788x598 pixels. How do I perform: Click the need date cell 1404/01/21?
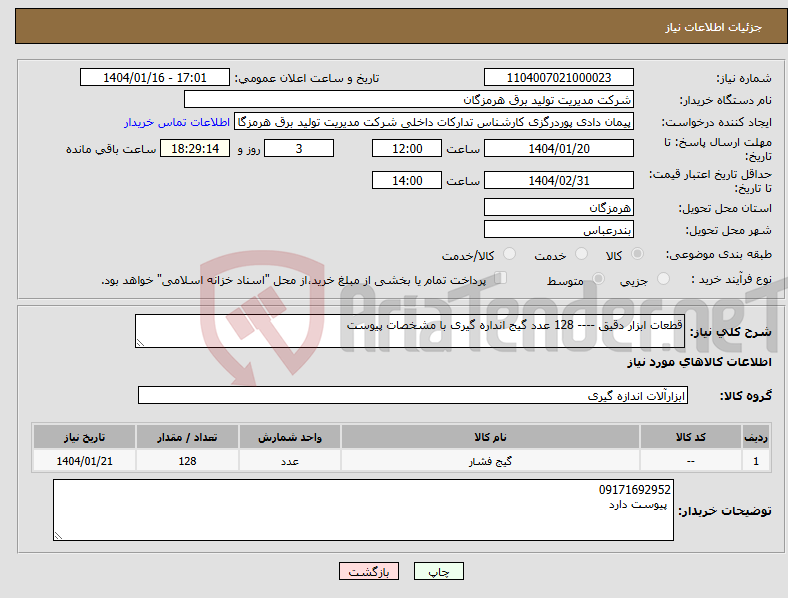pyautogui.click(x=84, y=460)
